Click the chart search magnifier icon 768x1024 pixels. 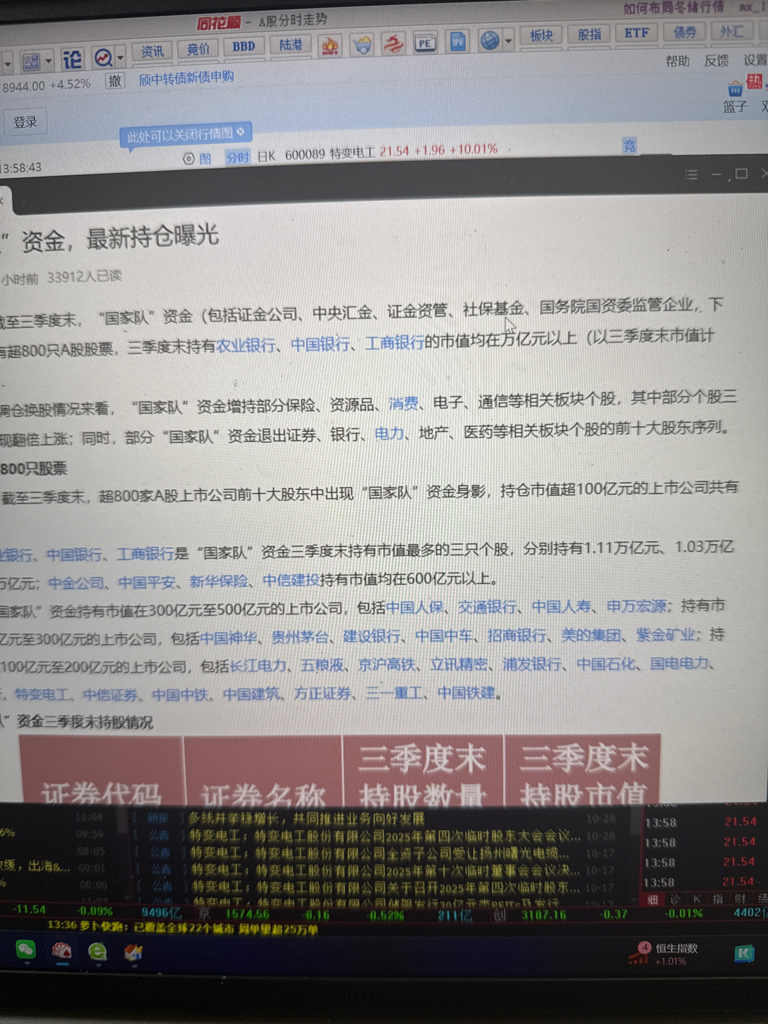pyautogui.click(x=103, y=58)
